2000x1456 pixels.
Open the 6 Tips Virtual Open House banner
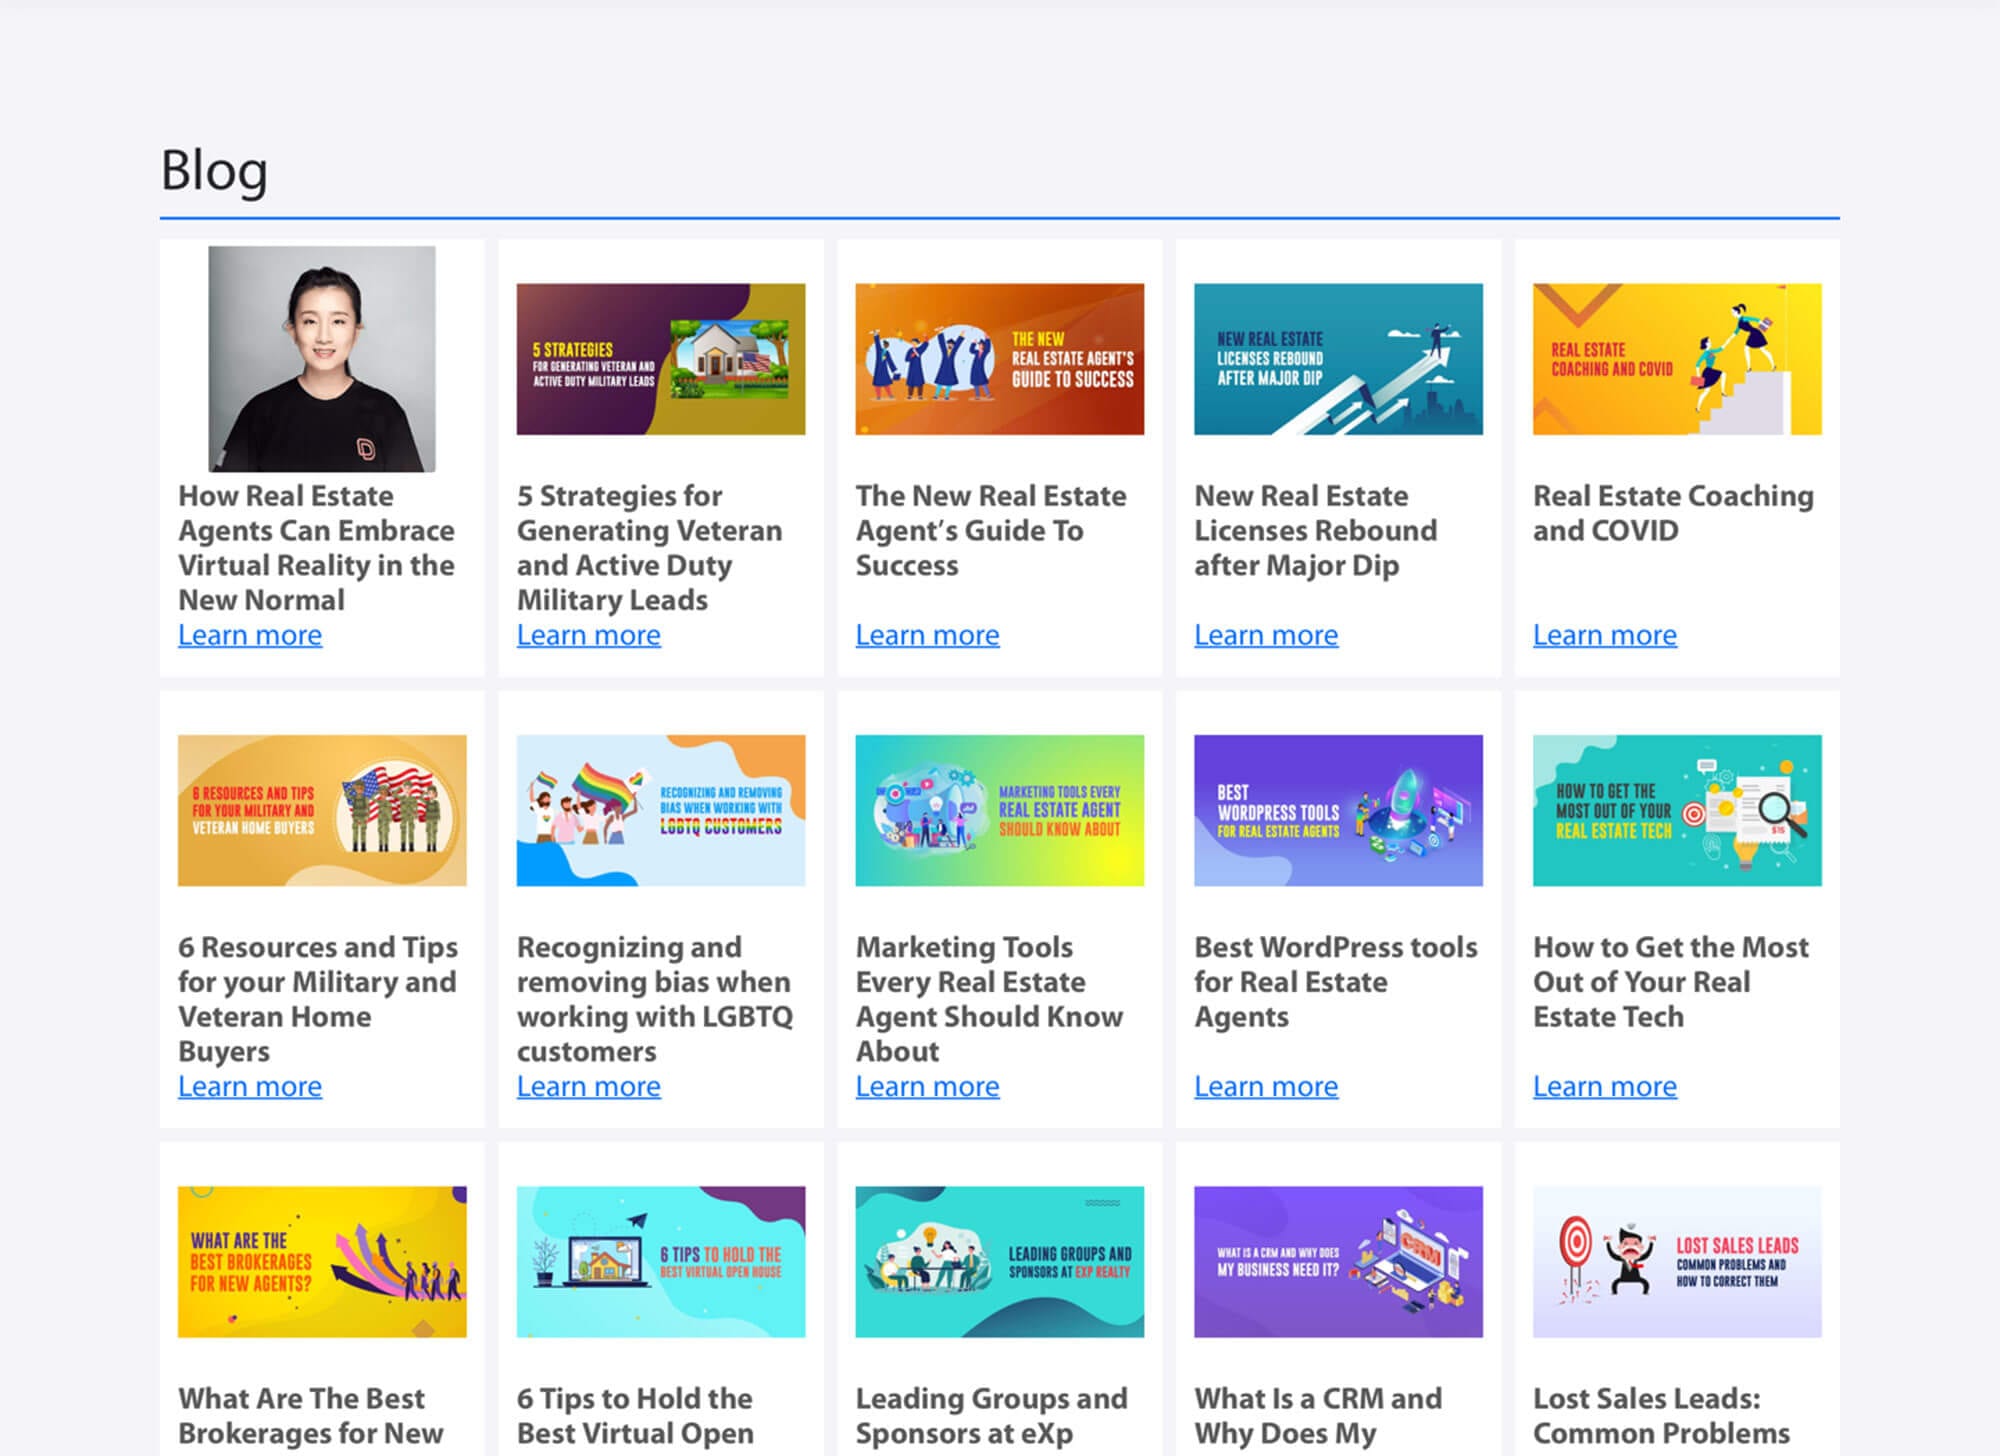coord(661,1262)
